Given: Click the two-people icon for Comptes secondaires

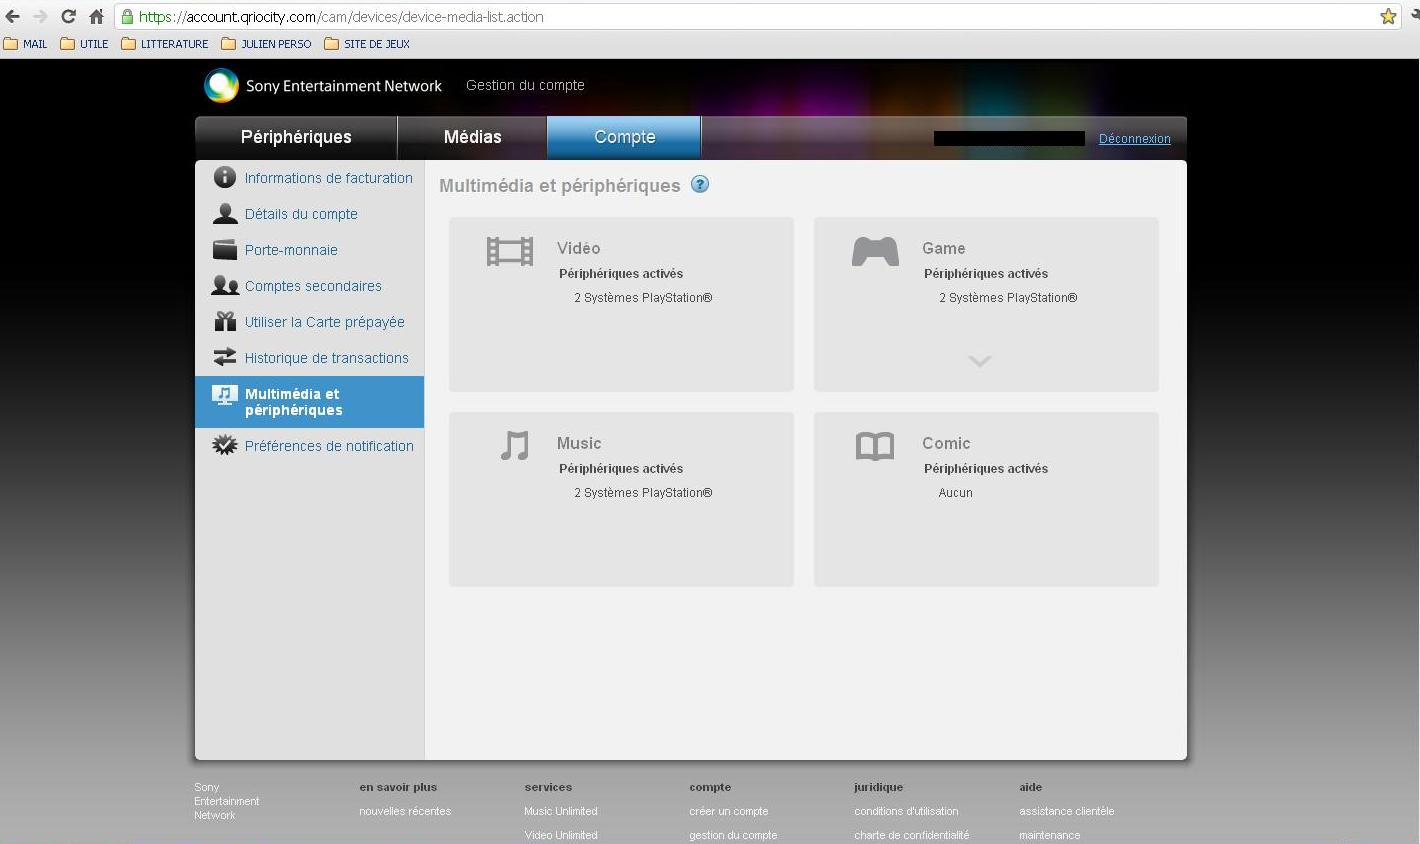Looking at the screenshot, I should (225, 285).
